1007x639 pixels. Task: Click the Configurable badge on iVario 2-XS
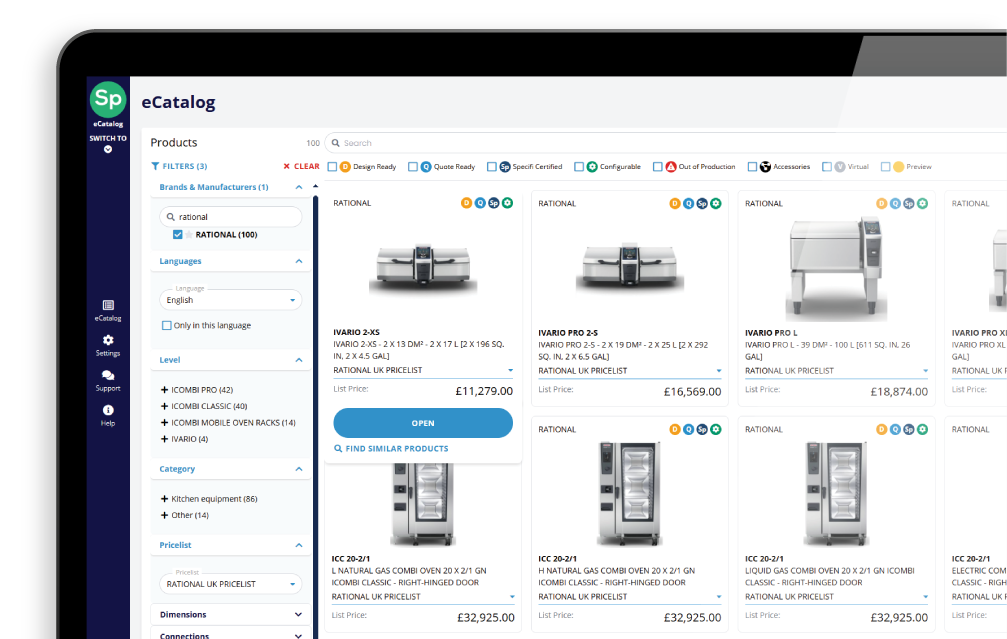507,203
